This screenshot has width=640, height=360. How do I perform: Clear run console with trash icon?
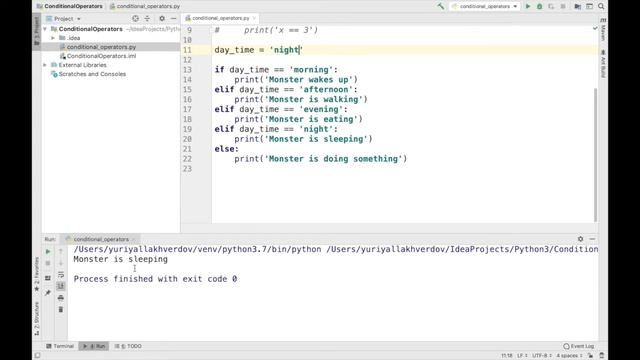61,310
